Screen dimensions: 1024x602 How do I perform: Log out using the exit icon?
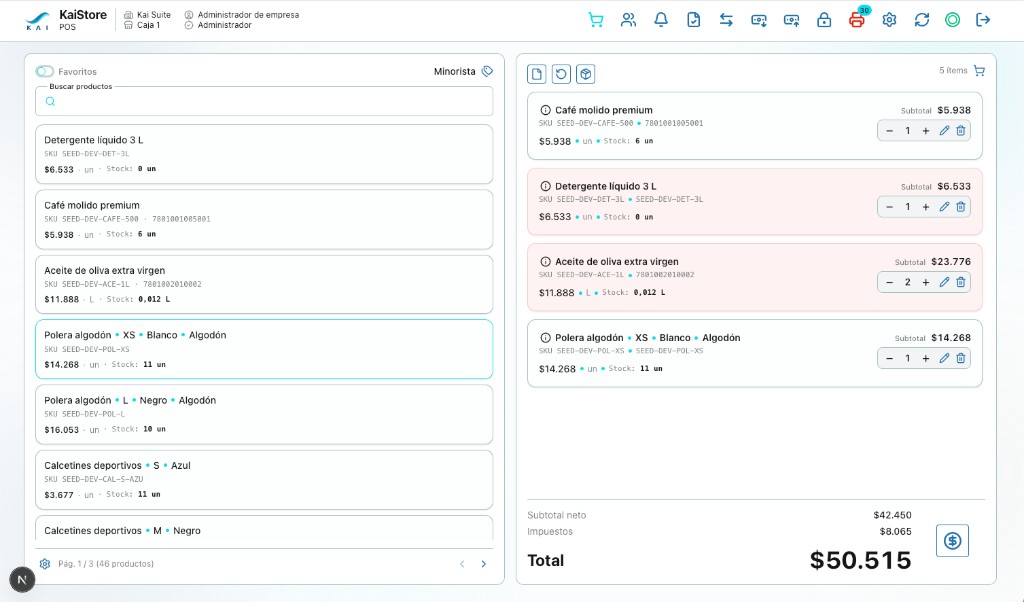[983, 20]
